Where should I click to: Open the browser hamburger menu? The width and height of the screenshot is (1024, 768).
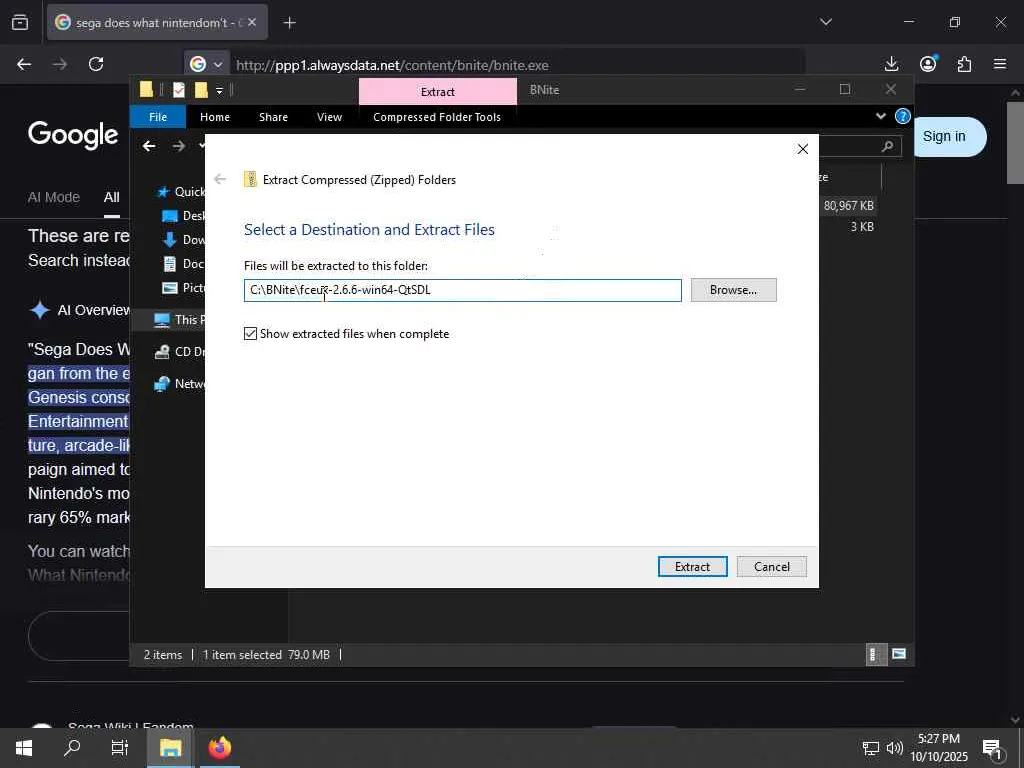point(1000,64)
